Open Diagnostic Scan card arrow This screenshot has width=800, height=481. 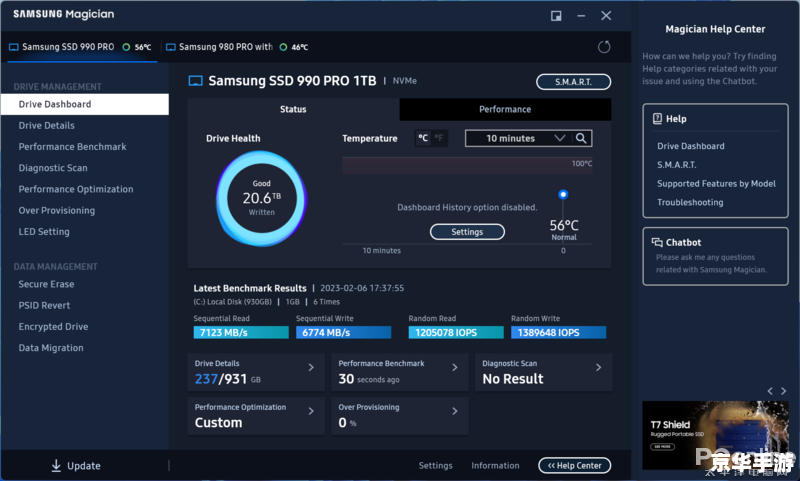click(x=598, y=367)
